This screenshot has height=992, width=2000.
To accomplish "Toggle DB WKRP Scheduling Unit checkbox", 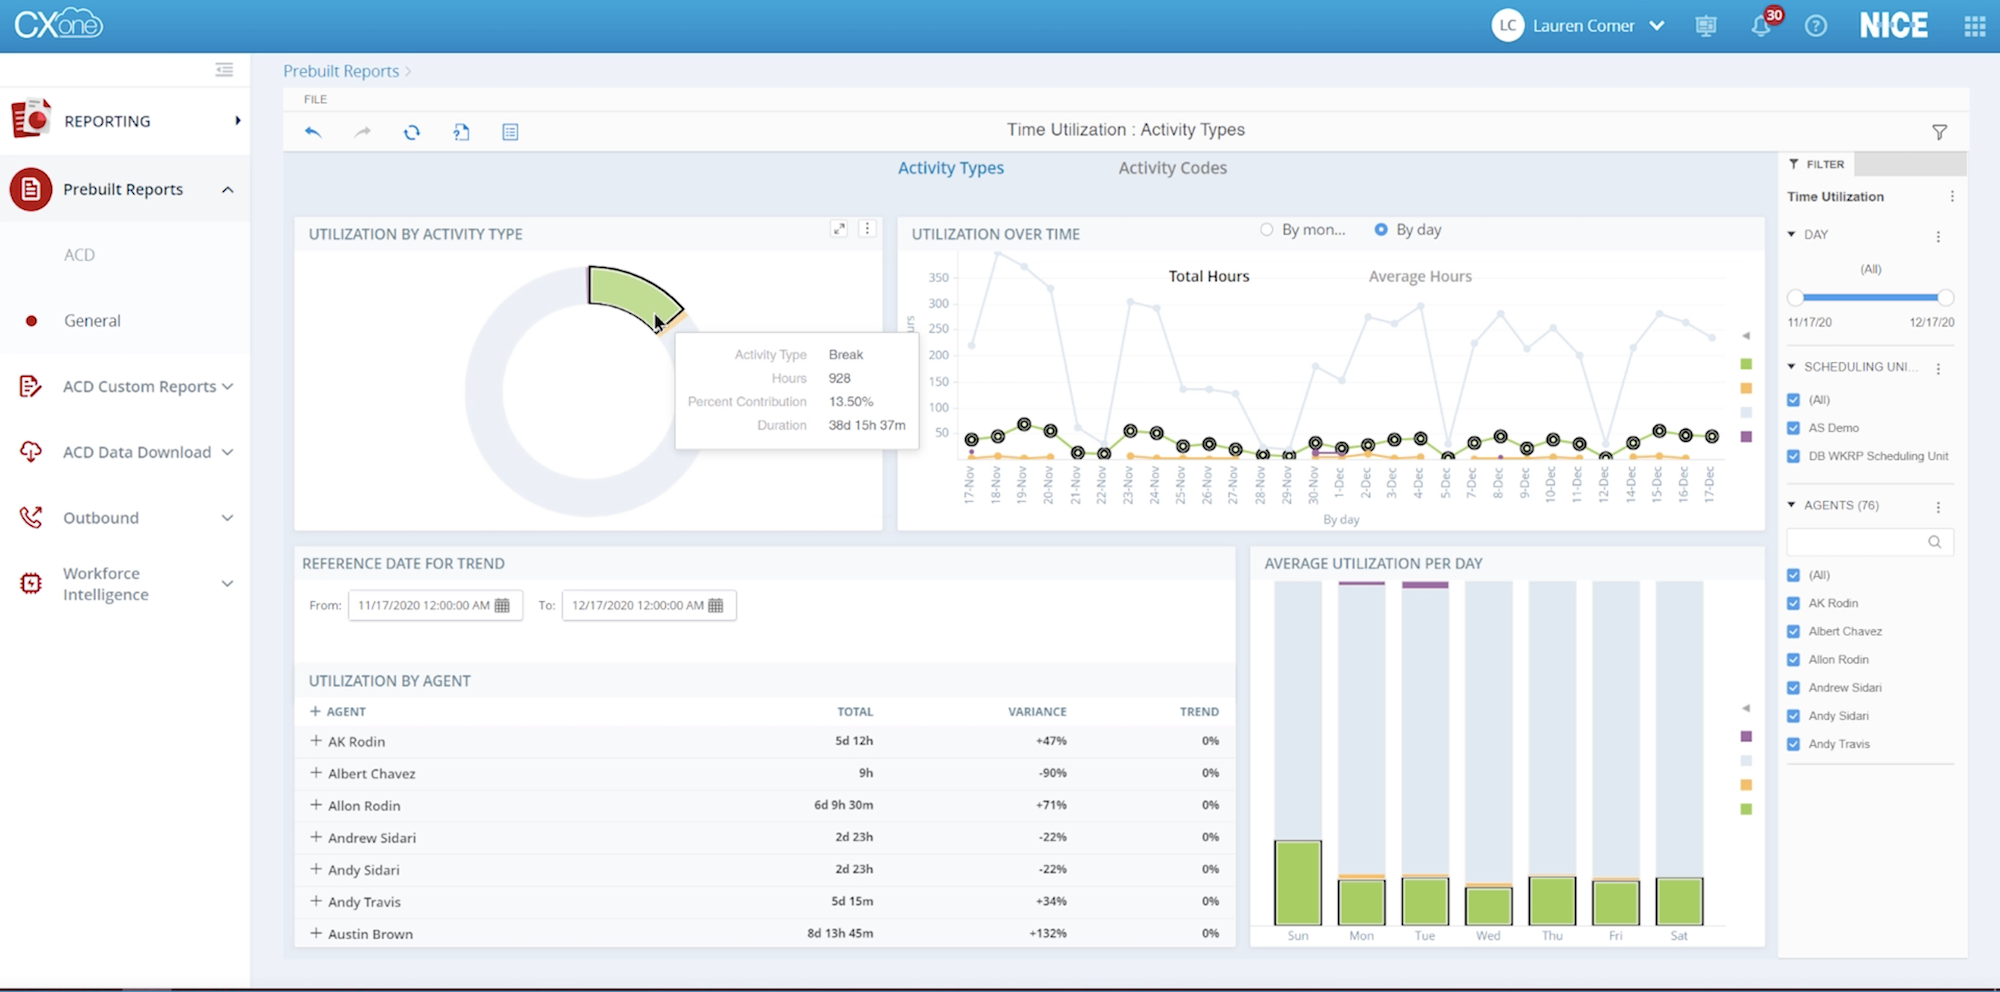I will point(1794,456).
